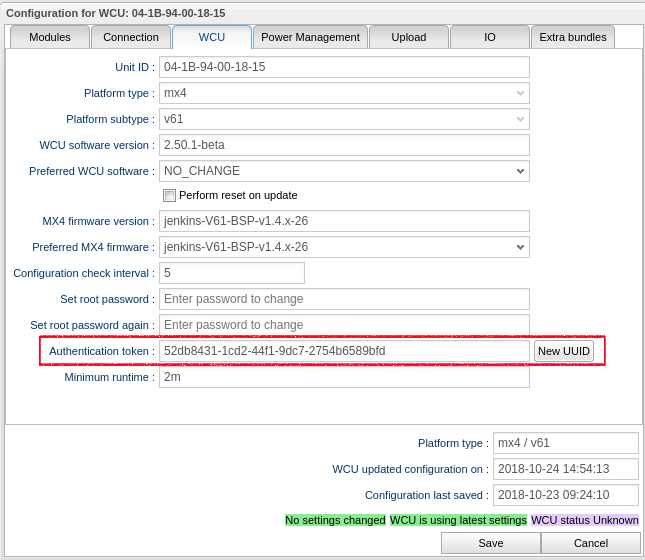
Task: Select the Authentication token field
Action: point(344,351)
